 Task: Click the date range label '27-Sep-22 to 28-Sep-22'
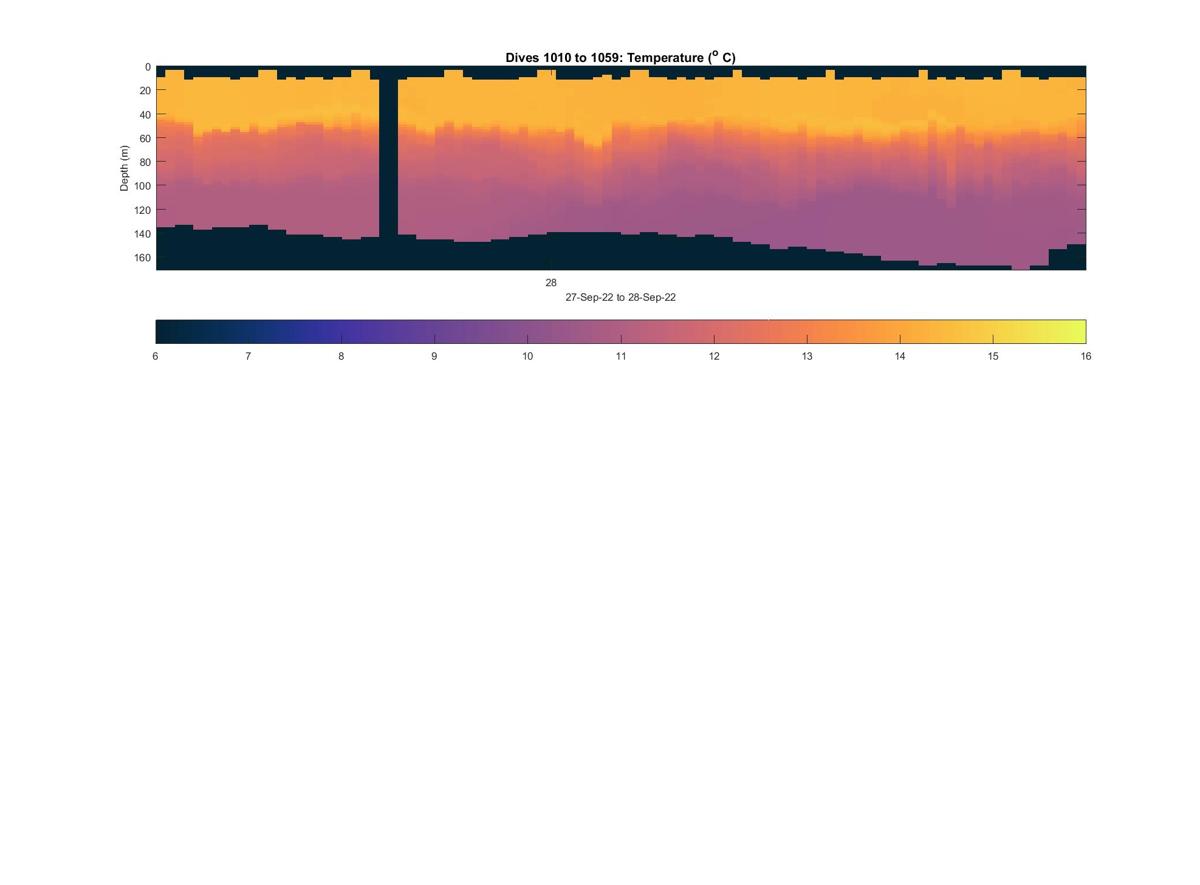tap(620, 297)
